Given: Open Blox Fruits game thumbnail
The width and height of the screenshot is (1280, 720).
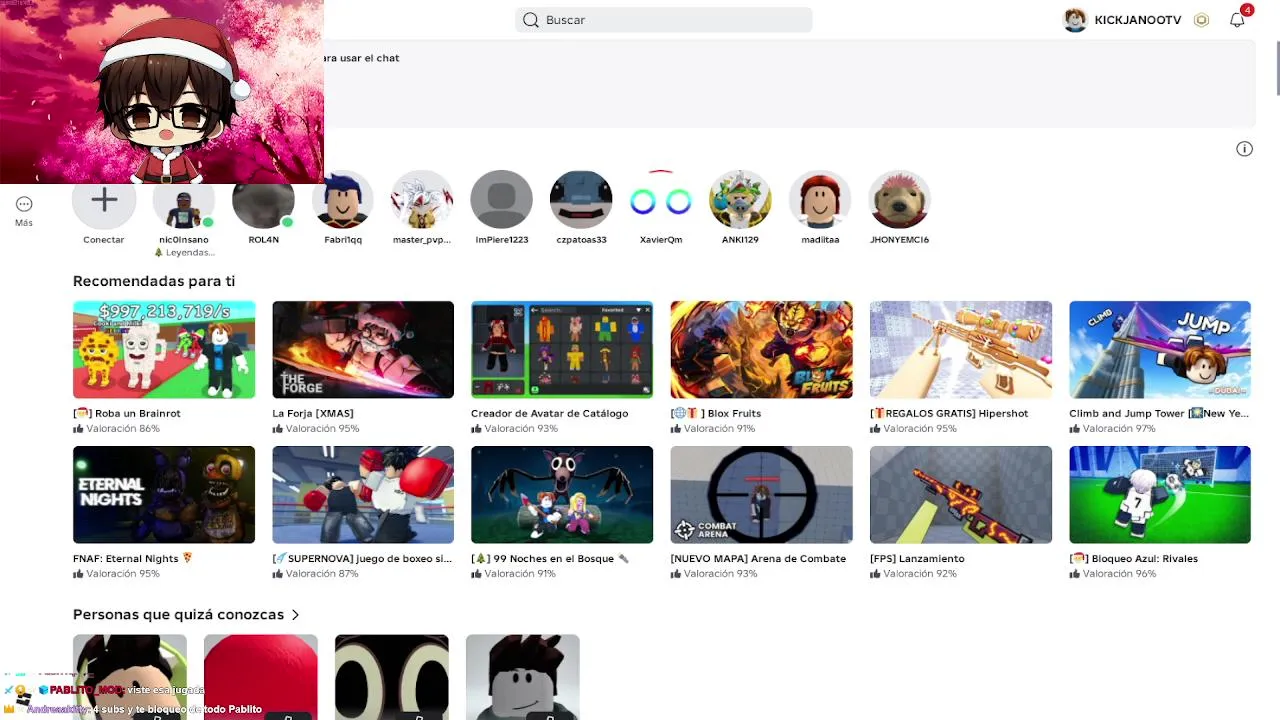Looking at the screenshot, I should pos(762,350).
